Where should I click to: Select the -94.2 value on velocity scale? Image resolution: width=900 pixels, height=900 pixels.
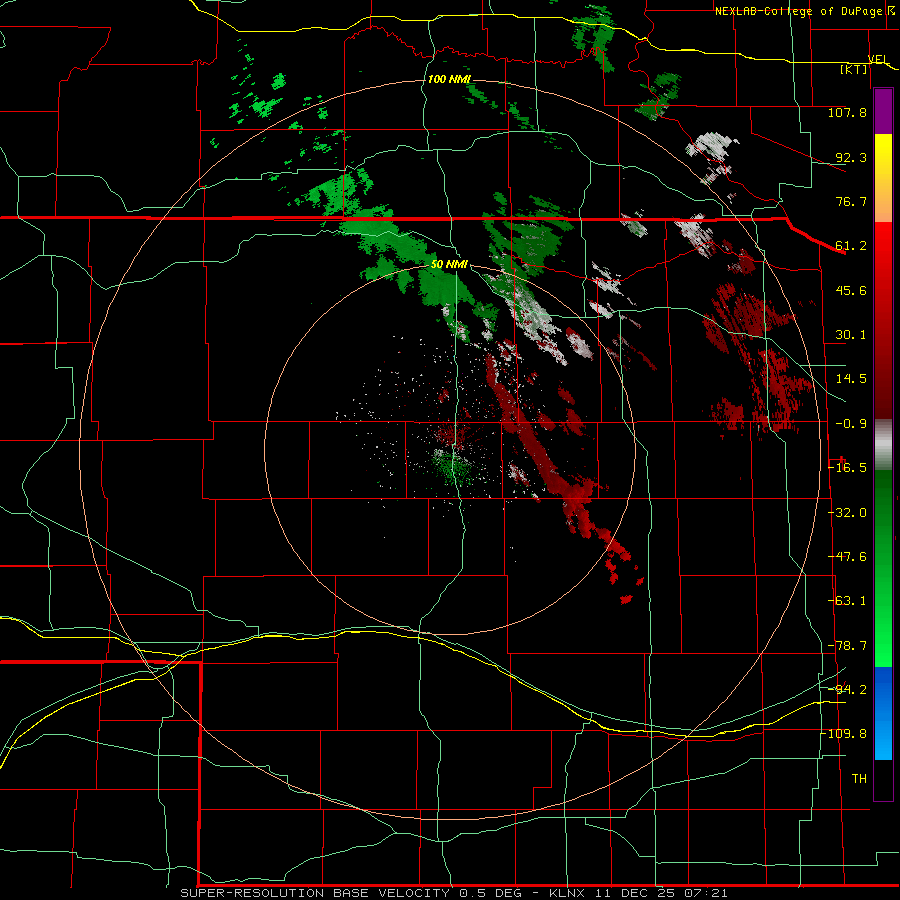[x=847, y=689]
